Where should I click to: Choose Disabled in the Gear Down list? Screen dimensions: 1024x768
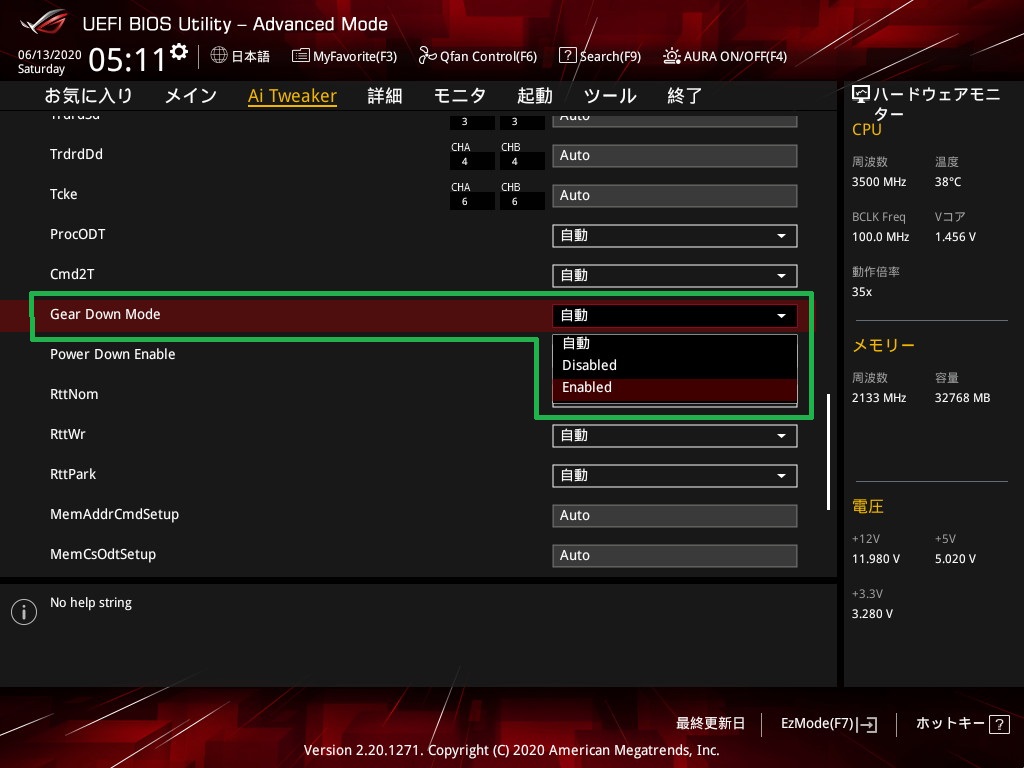point(675,365)
